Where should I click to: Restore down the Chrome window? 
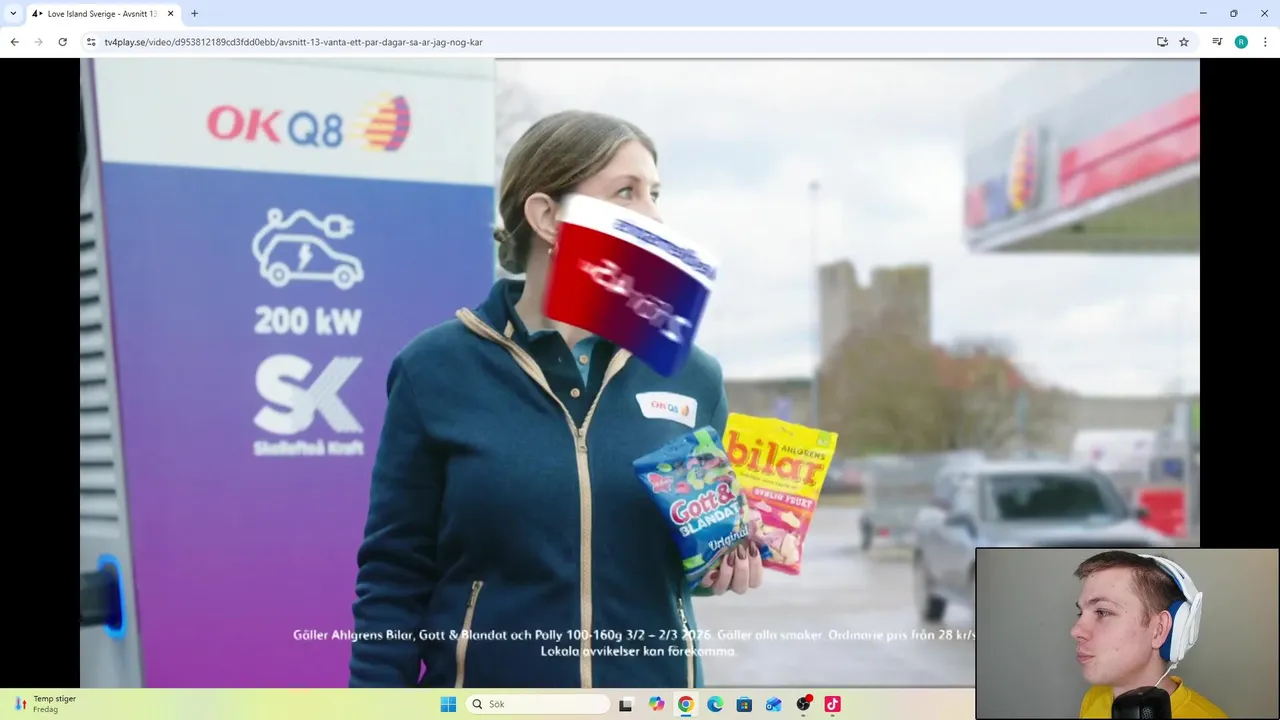coord(1234,13)
